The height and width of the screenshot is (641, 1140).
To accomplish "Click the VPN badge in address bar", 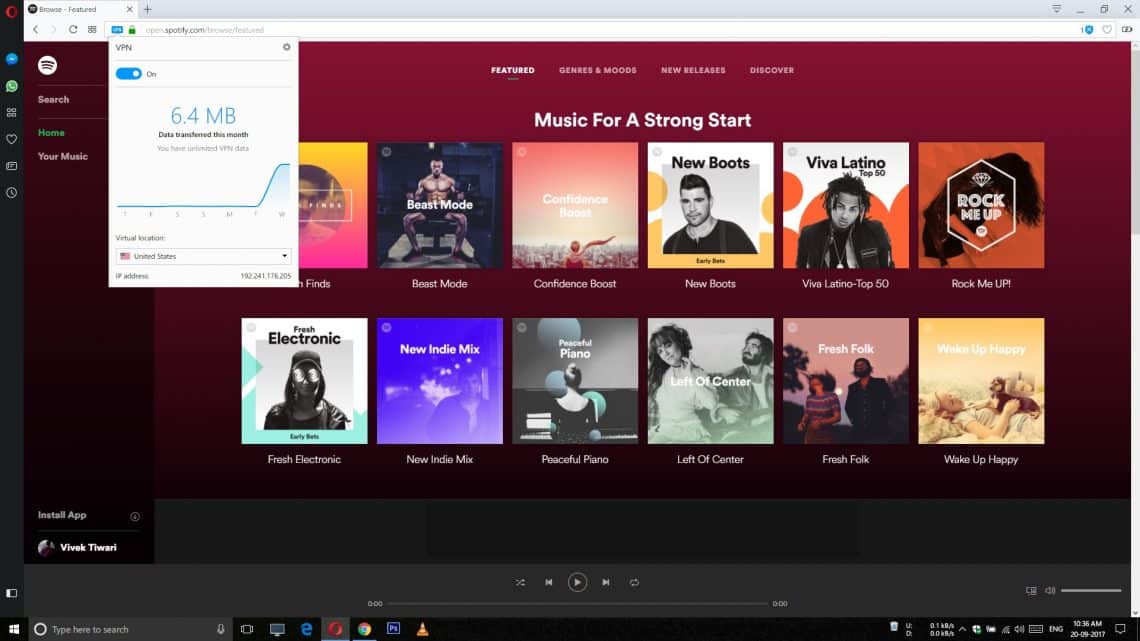I will click(x=117, y=30).
